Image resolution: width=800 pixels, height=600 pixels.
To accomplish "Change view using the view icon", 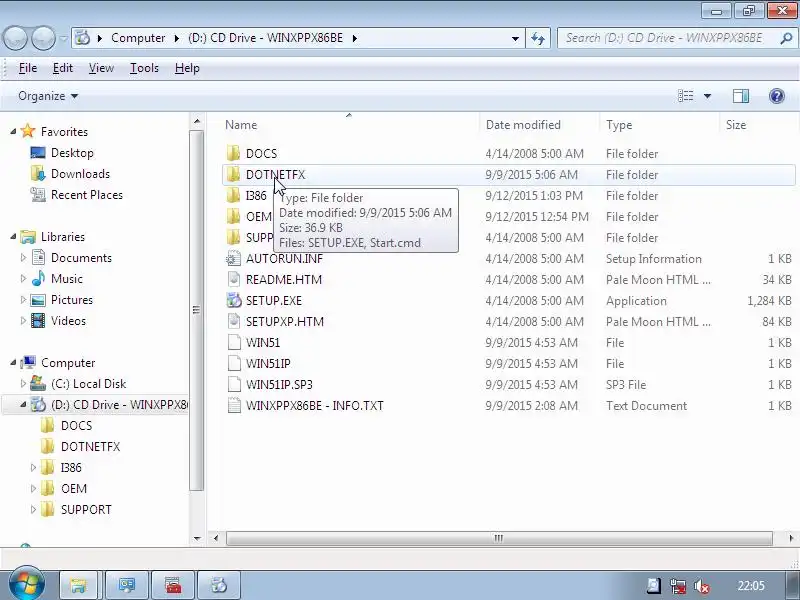I will (x=685, y=96).
